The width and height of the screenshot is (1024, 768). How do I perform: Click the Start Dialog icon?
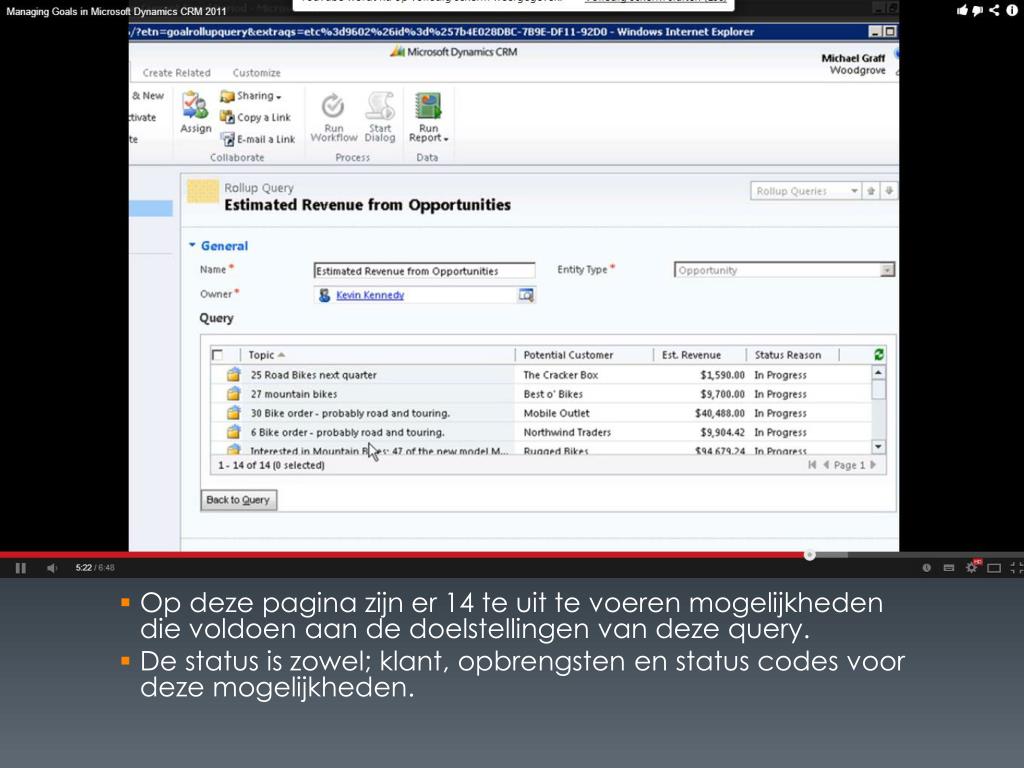tap(380, 117)
